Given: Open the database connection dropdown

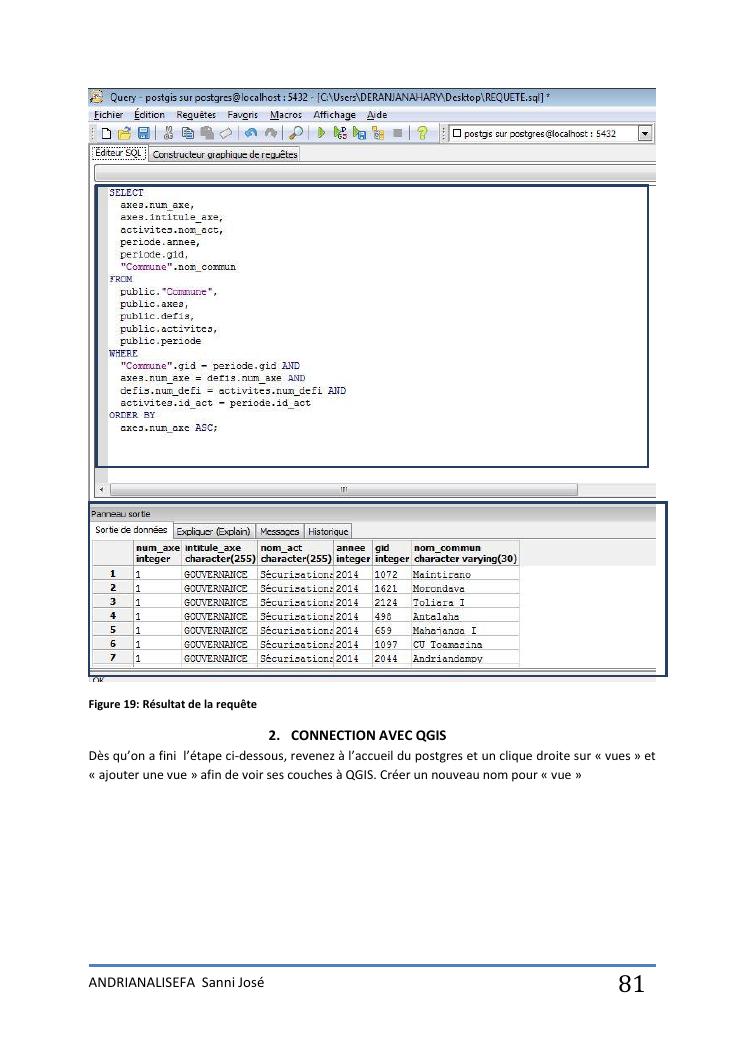Looking at the screenshot, I should coord(645,134).
